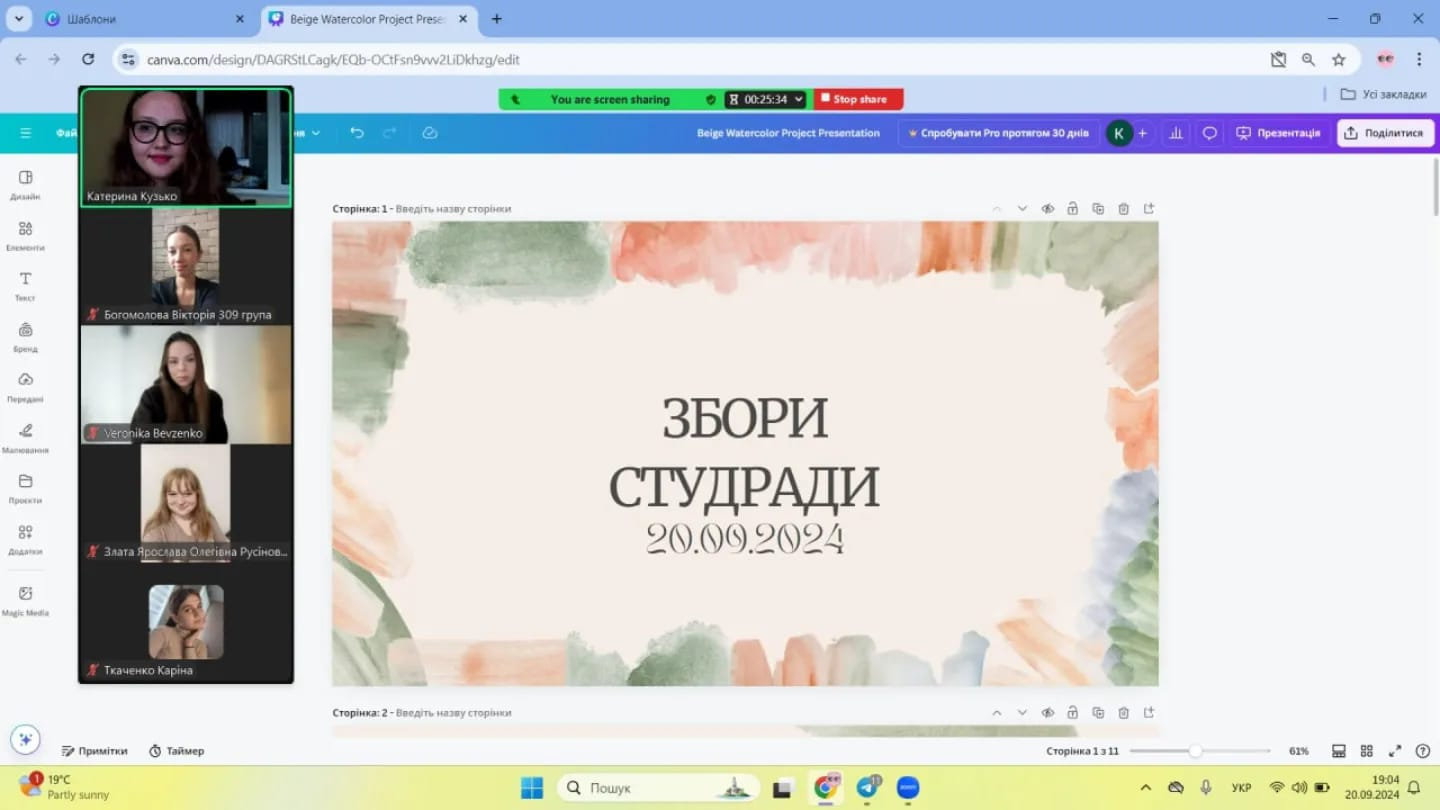Redo the action in Canva toolbar

point(390,133)
